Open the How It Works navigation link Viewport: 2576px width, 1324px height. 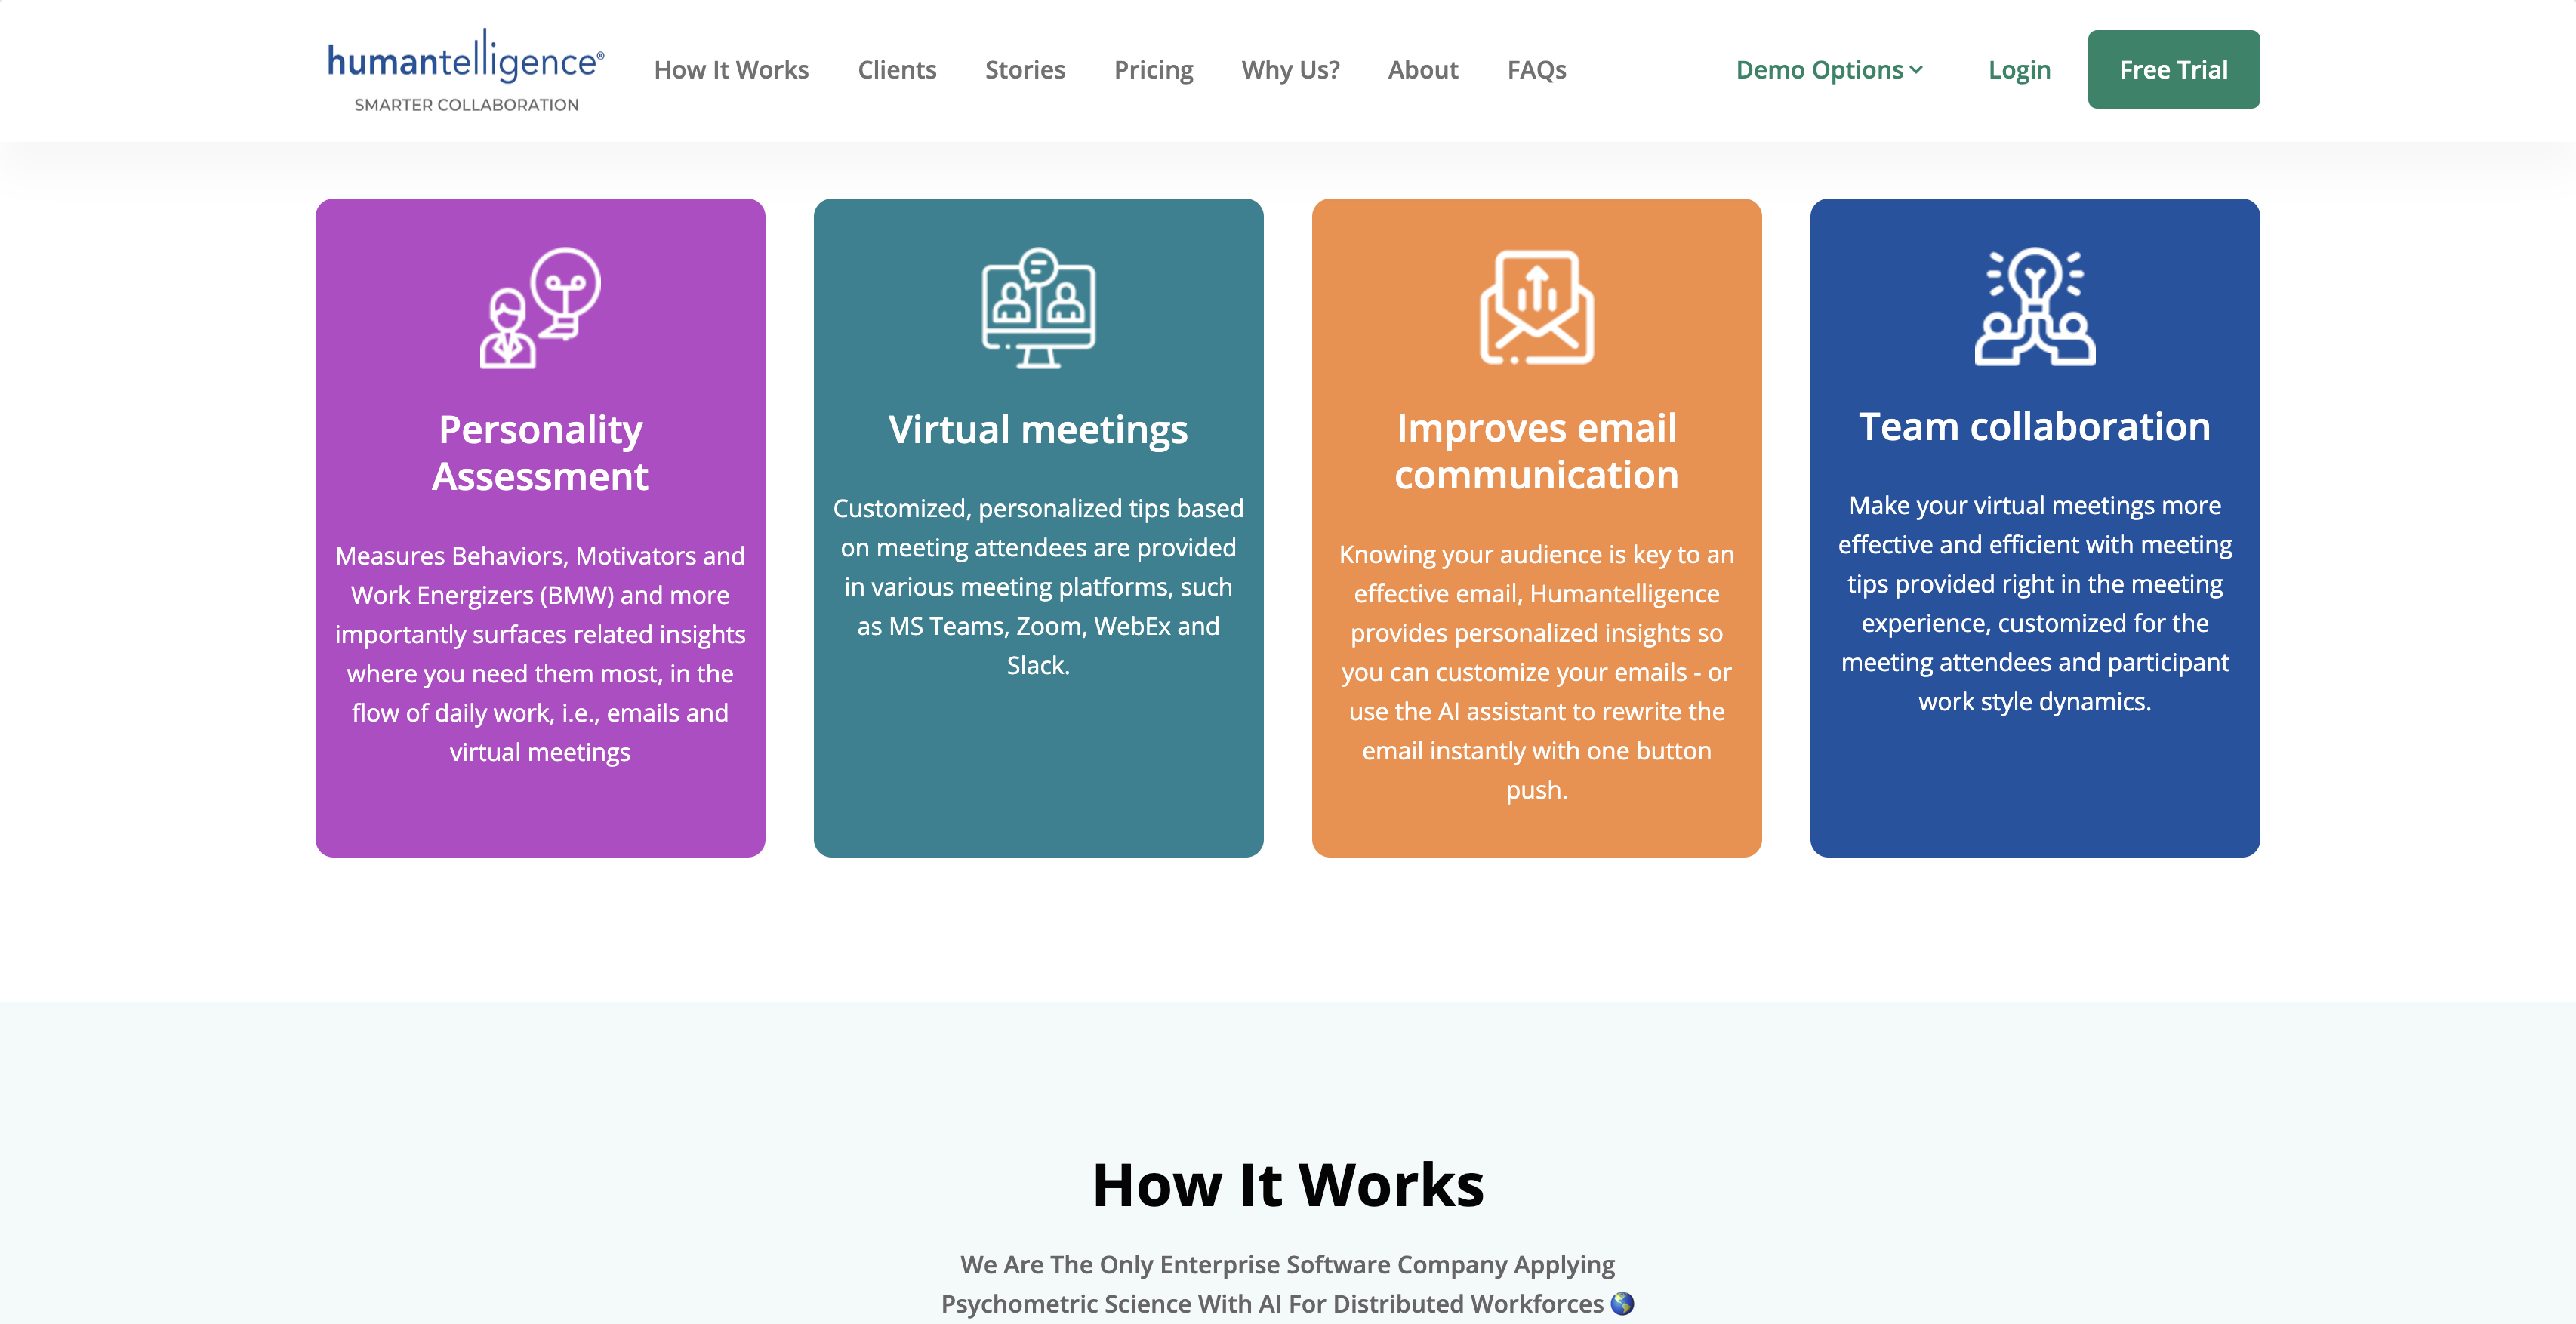click(x=731, y=69)
